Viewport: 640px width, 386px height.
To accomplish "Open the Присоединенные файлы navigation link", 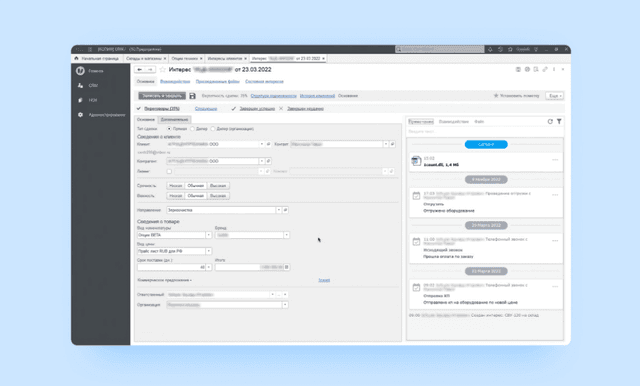I will tap(218, 82).
